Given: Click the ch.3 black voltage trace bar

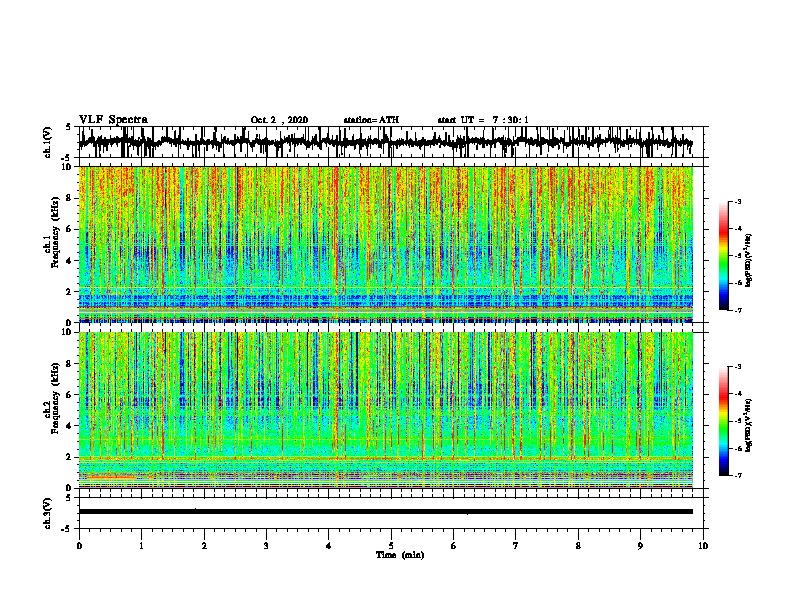Looking at the screenshot, I should tap(386, 512).
